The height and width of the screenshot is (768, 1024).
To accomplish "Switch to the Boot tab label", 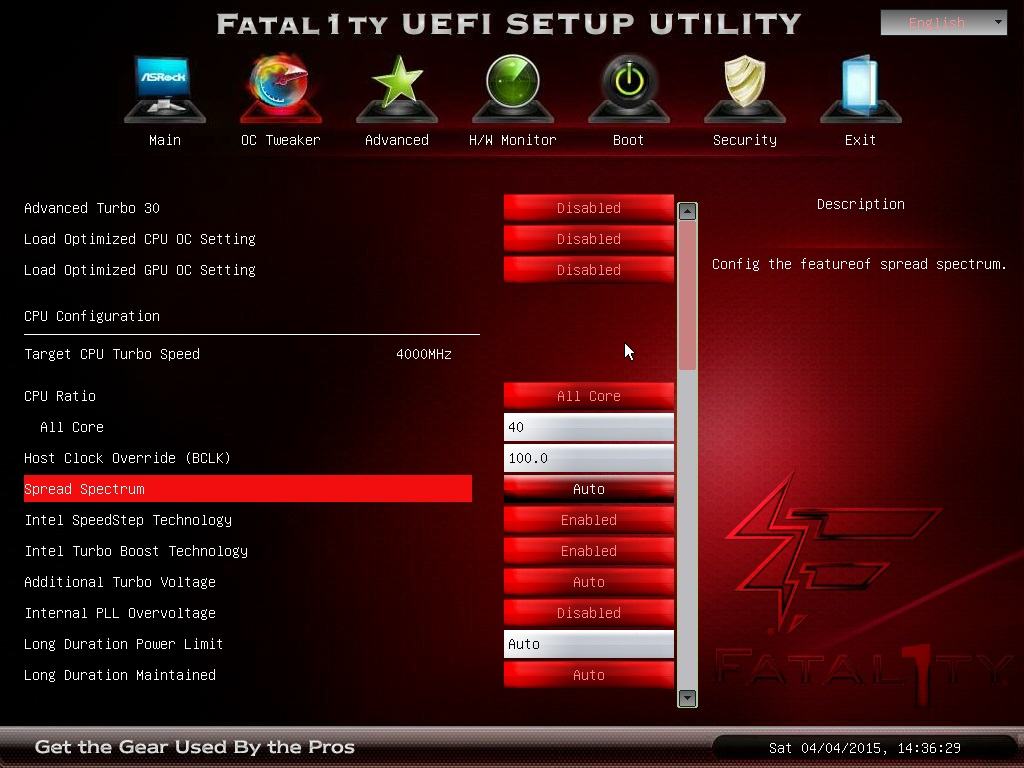I will (x=629, y=140).
